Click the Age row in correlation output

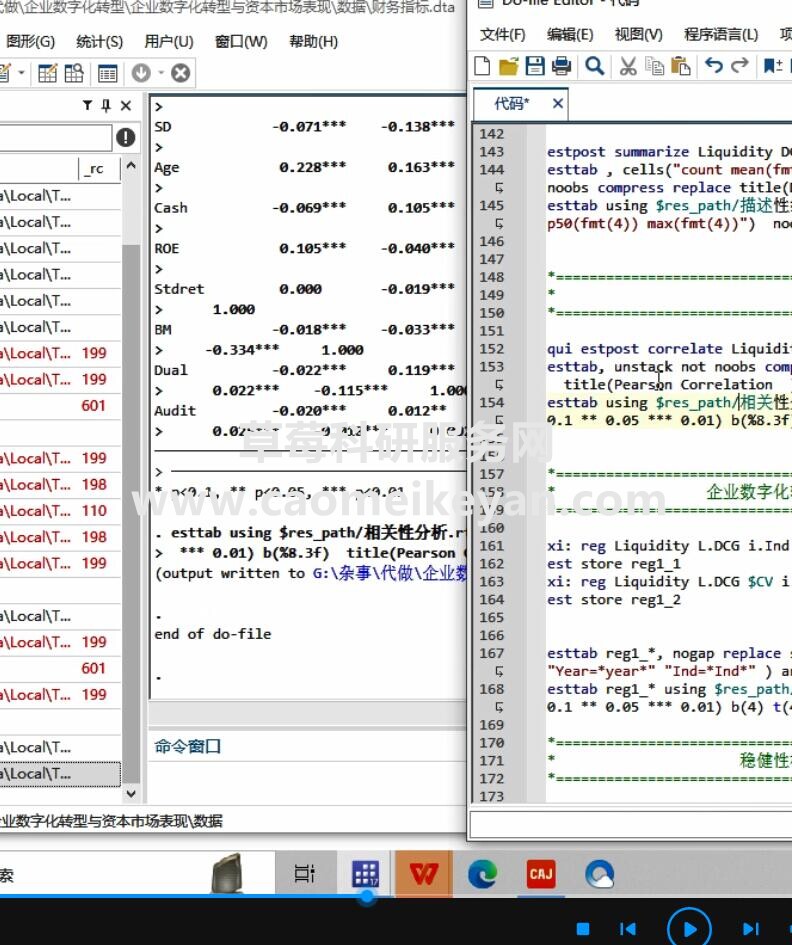tap(304, 168)
